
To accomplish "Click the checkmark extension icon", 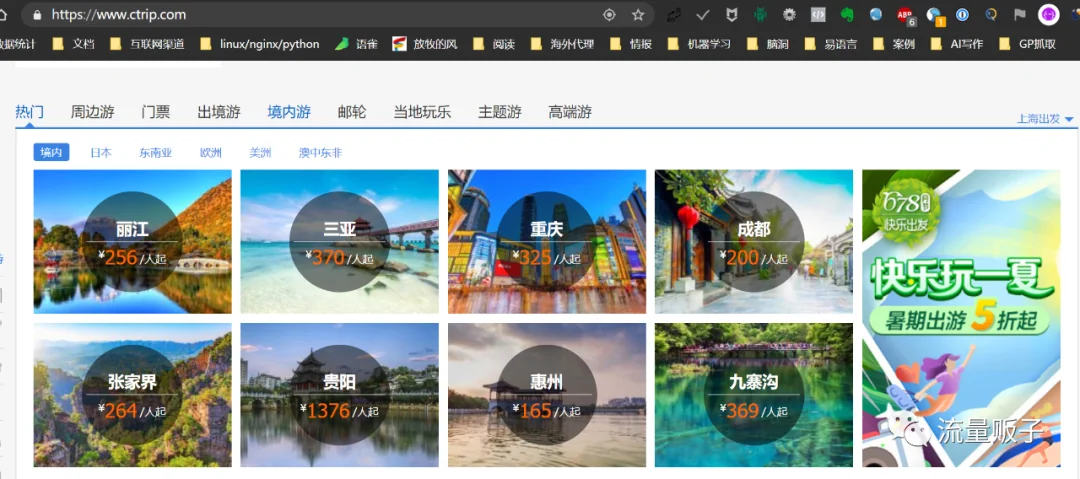I will (703, 14).
